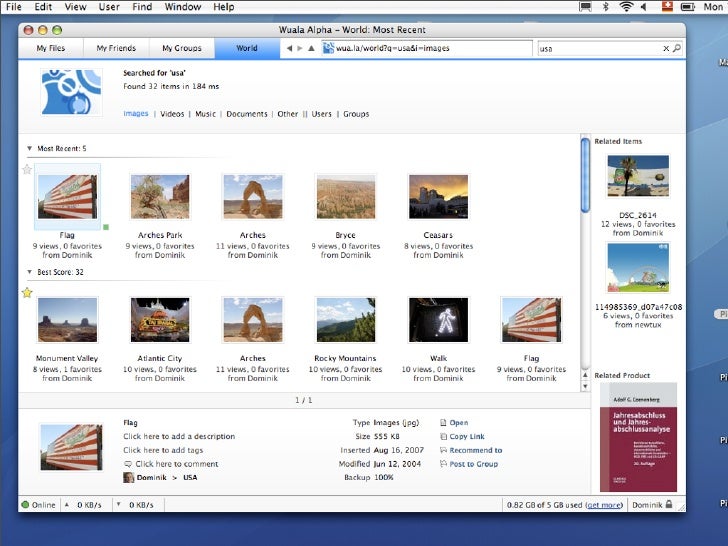Clear the 'usa' search field
Image resolution: width=728 pixels, height=546 pixels.
(x=666, y=48)
